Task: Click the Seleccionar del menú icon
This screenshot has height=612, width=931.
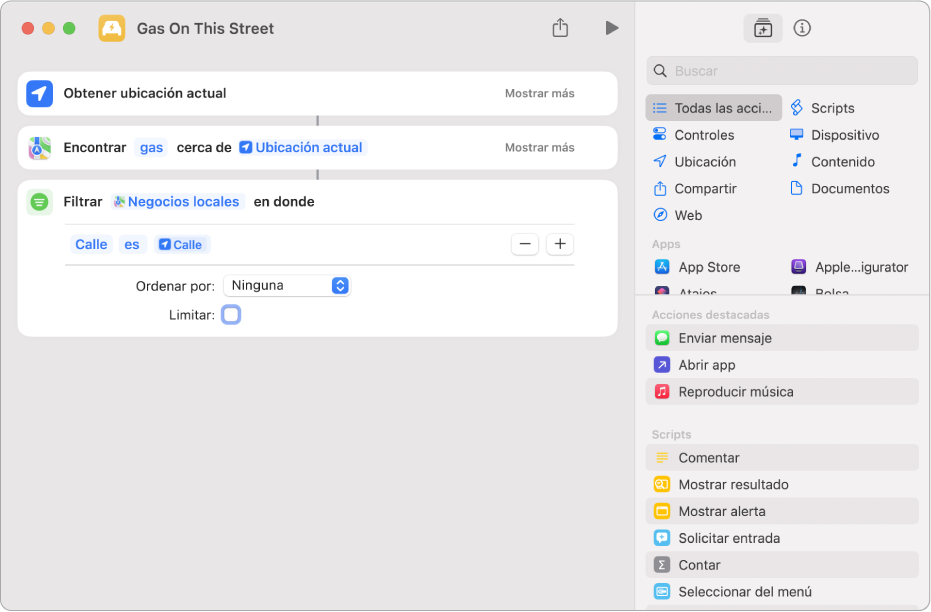Action: tap(661, 592)
